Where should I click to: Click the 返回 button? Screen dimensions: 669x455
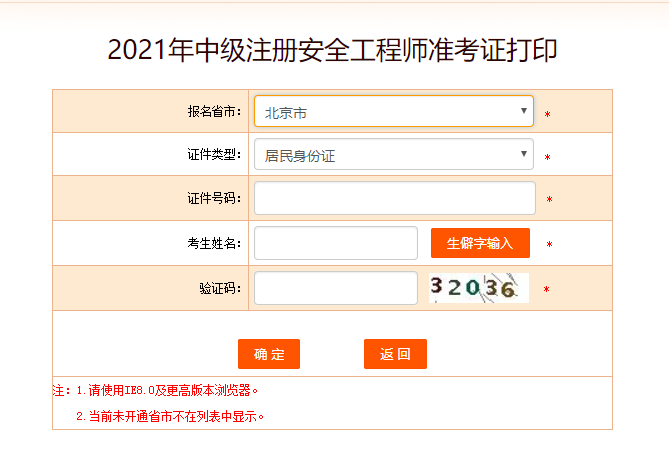pyautogui.click(x=395, y=354)
